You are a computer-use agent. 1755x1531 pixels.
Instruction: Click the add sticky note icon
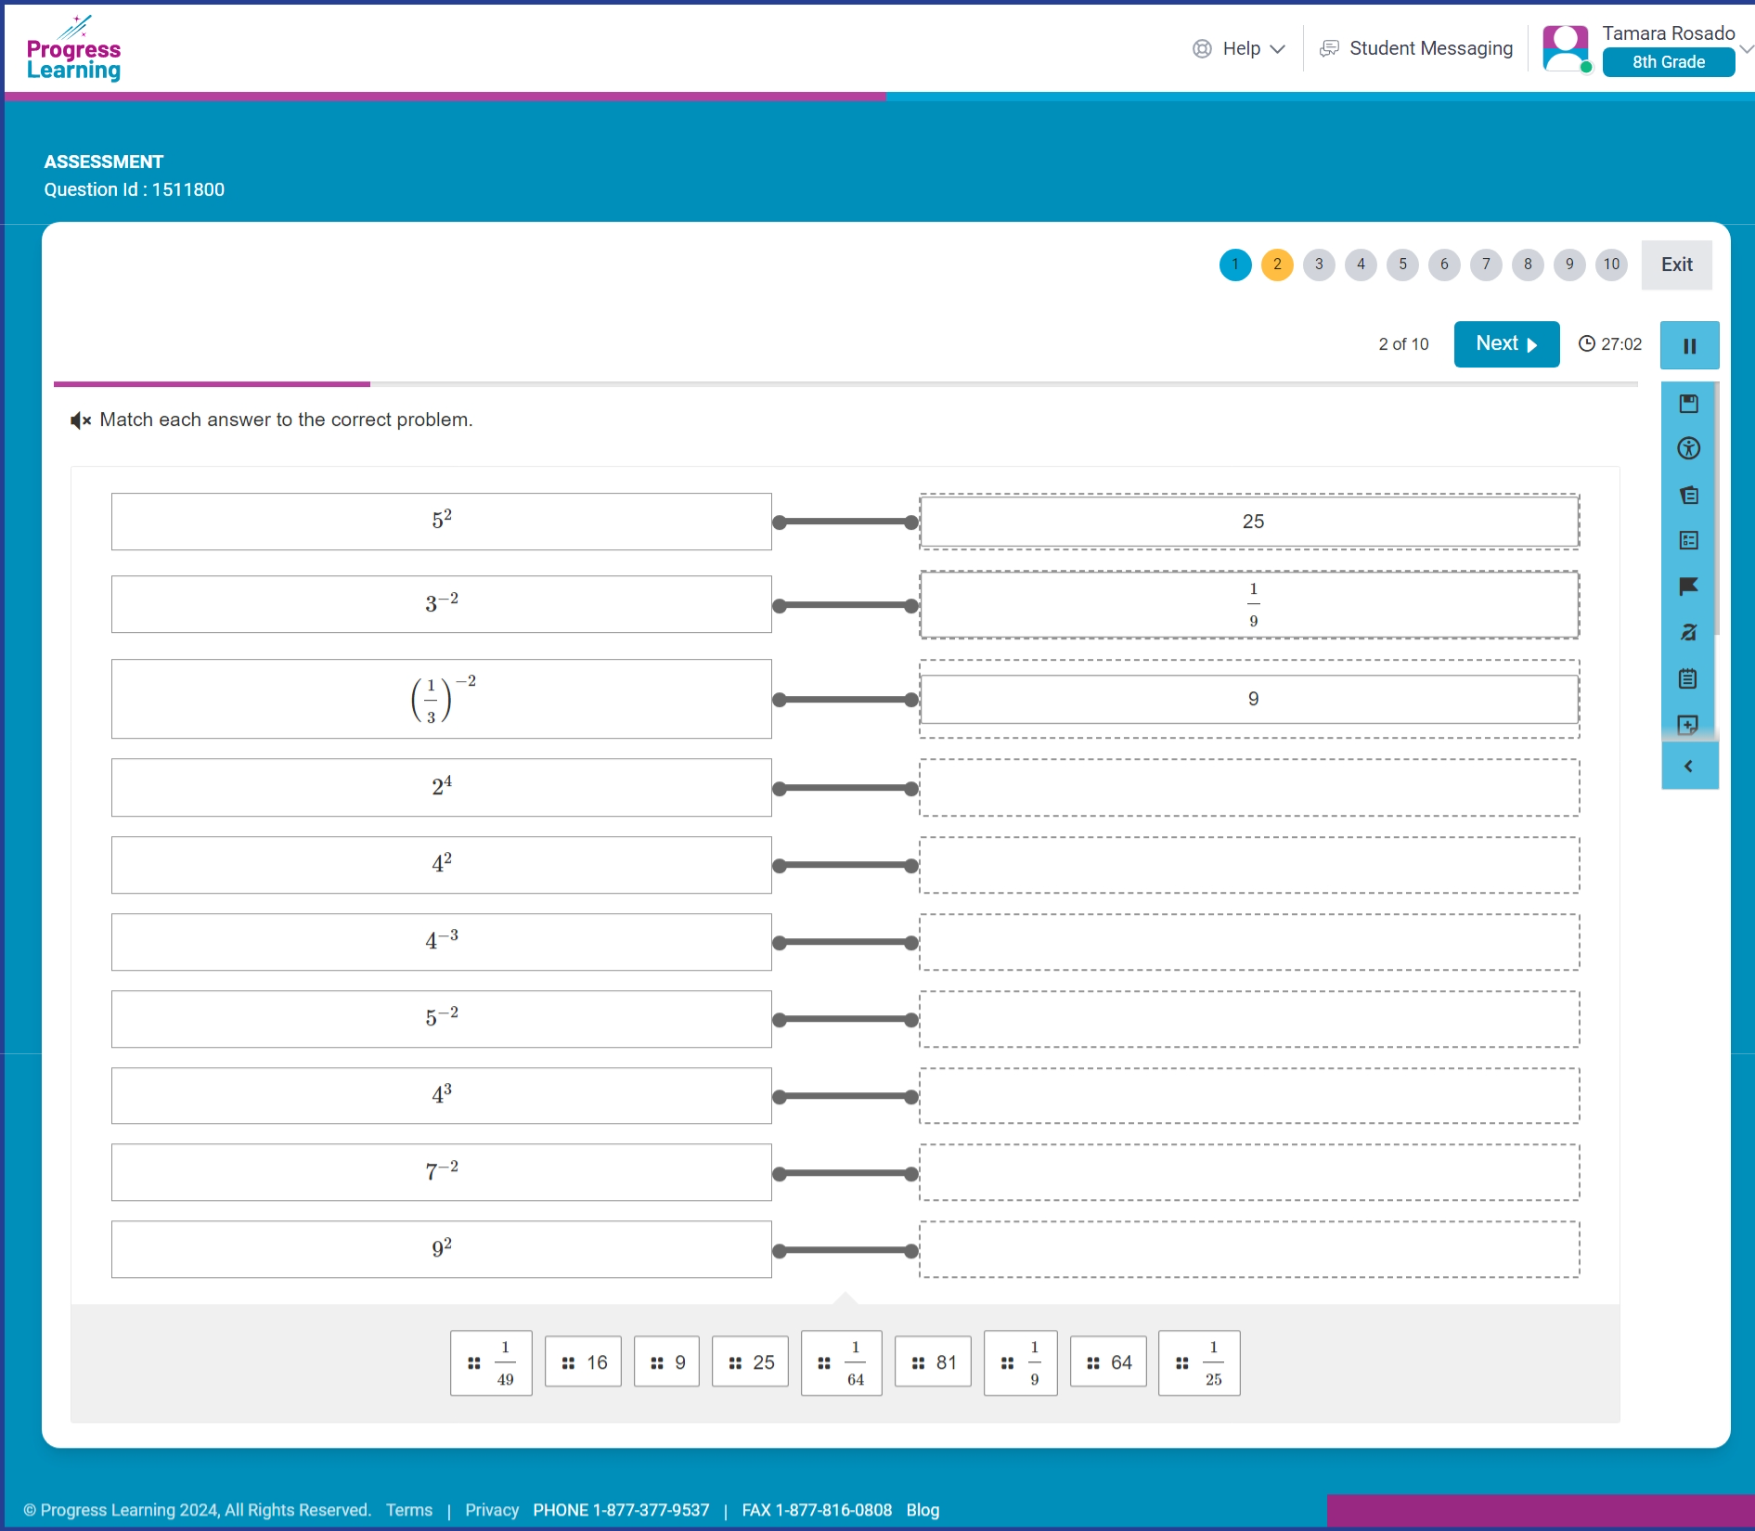pyautogui.click(x=1688, y=724)
